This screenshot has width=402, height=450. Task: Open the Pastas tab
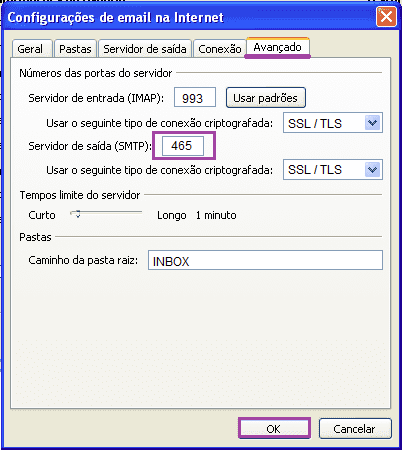click(75, 49)
